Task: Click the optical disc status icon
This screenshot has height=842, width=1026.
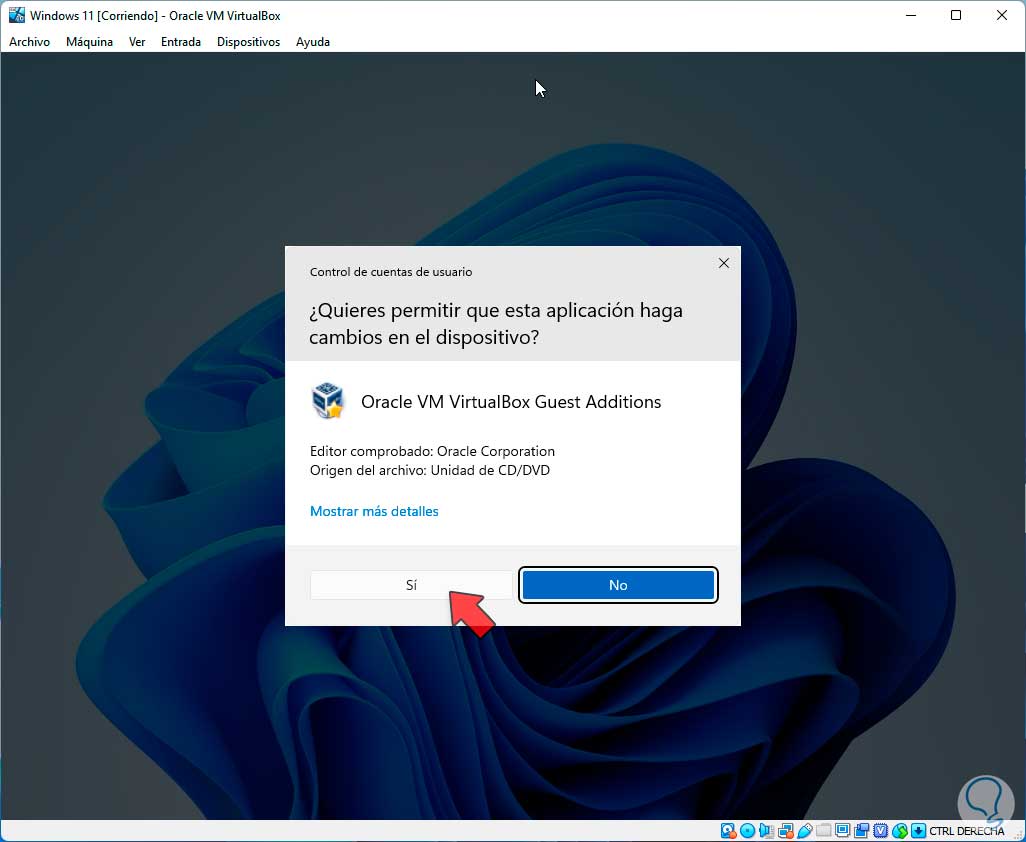Action: tap(747, 831)
